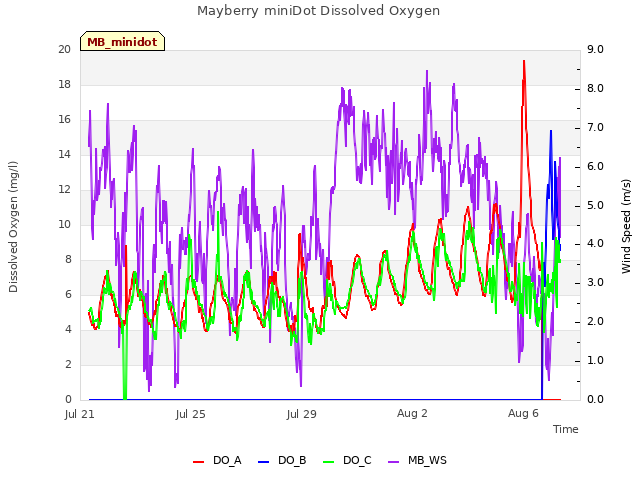Click the blue DO_B spike after Aug 6
640x480 pixels.
point(551,131)
